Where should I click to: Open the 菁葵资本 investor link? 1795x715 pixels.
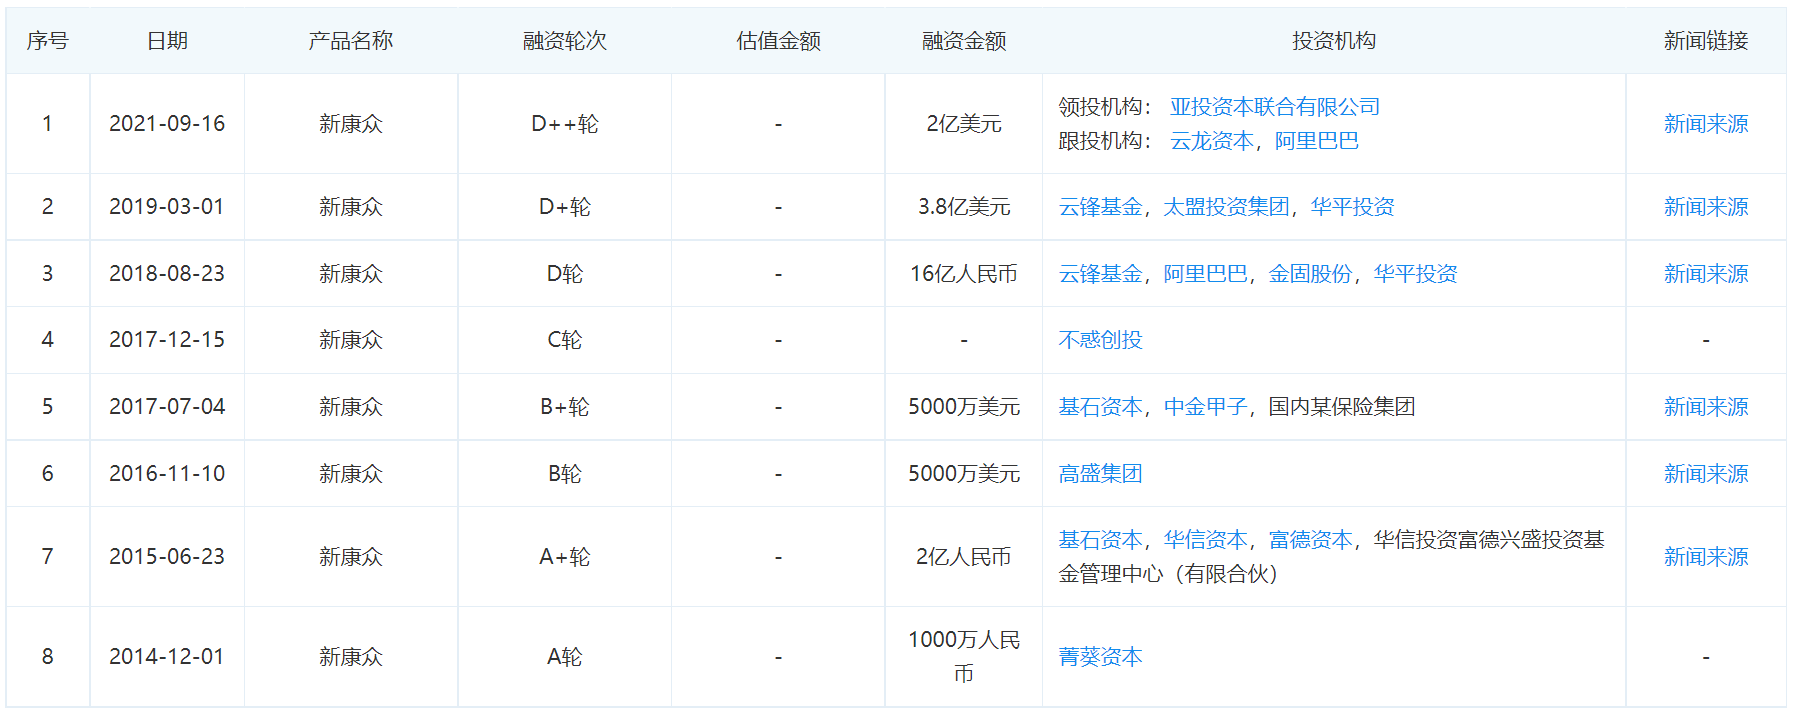1100,657
